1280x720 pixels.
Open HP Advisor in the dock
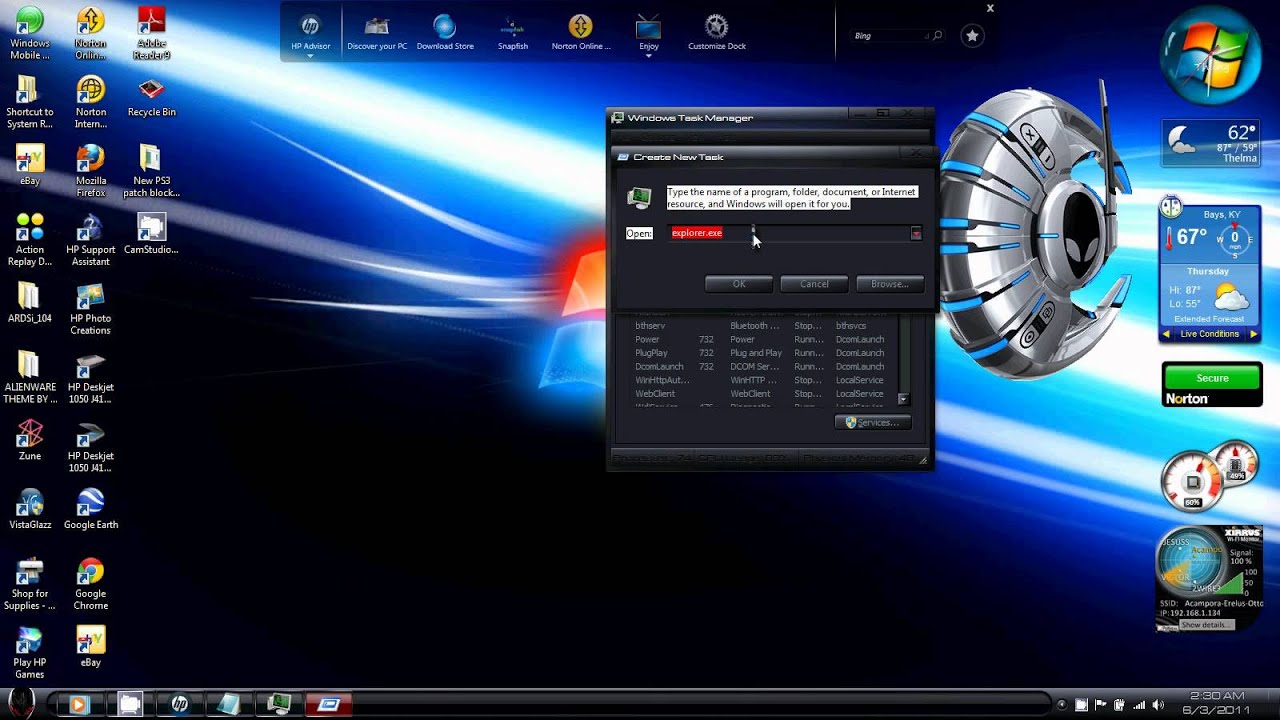click(x=310, y=32)
